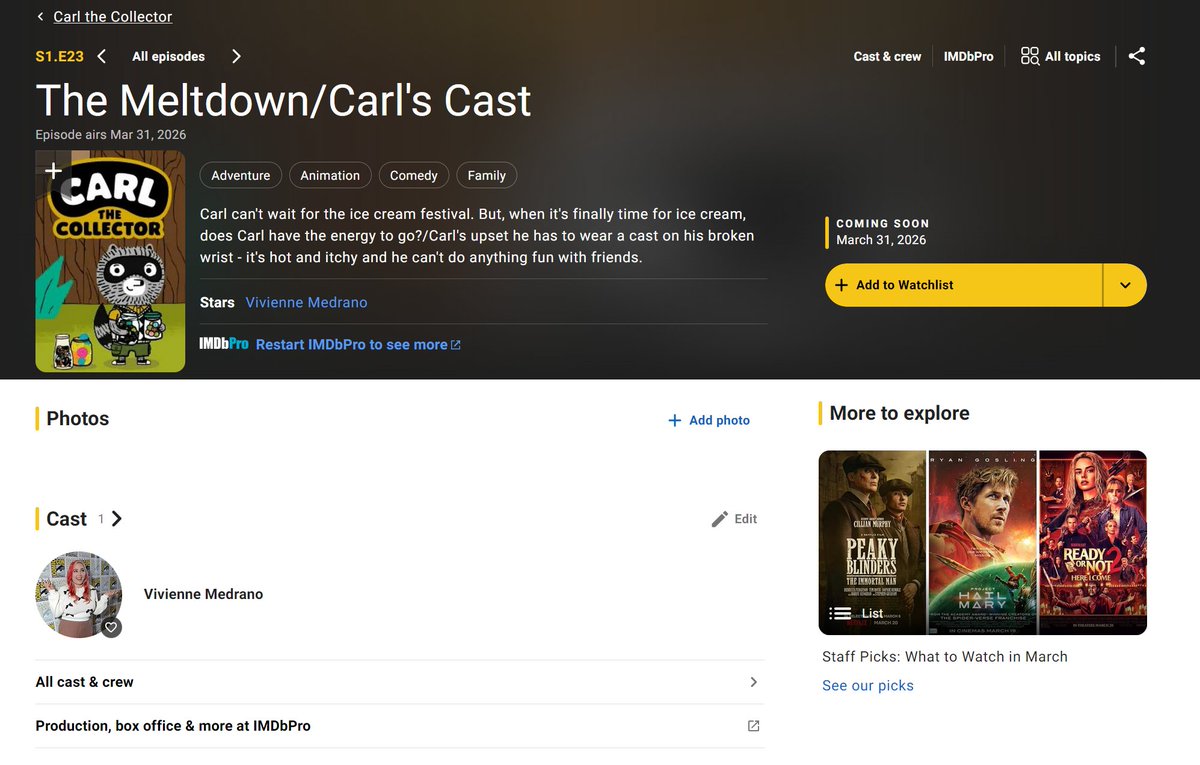
Task: Open the Photos section heading
Action: point(78,419)
